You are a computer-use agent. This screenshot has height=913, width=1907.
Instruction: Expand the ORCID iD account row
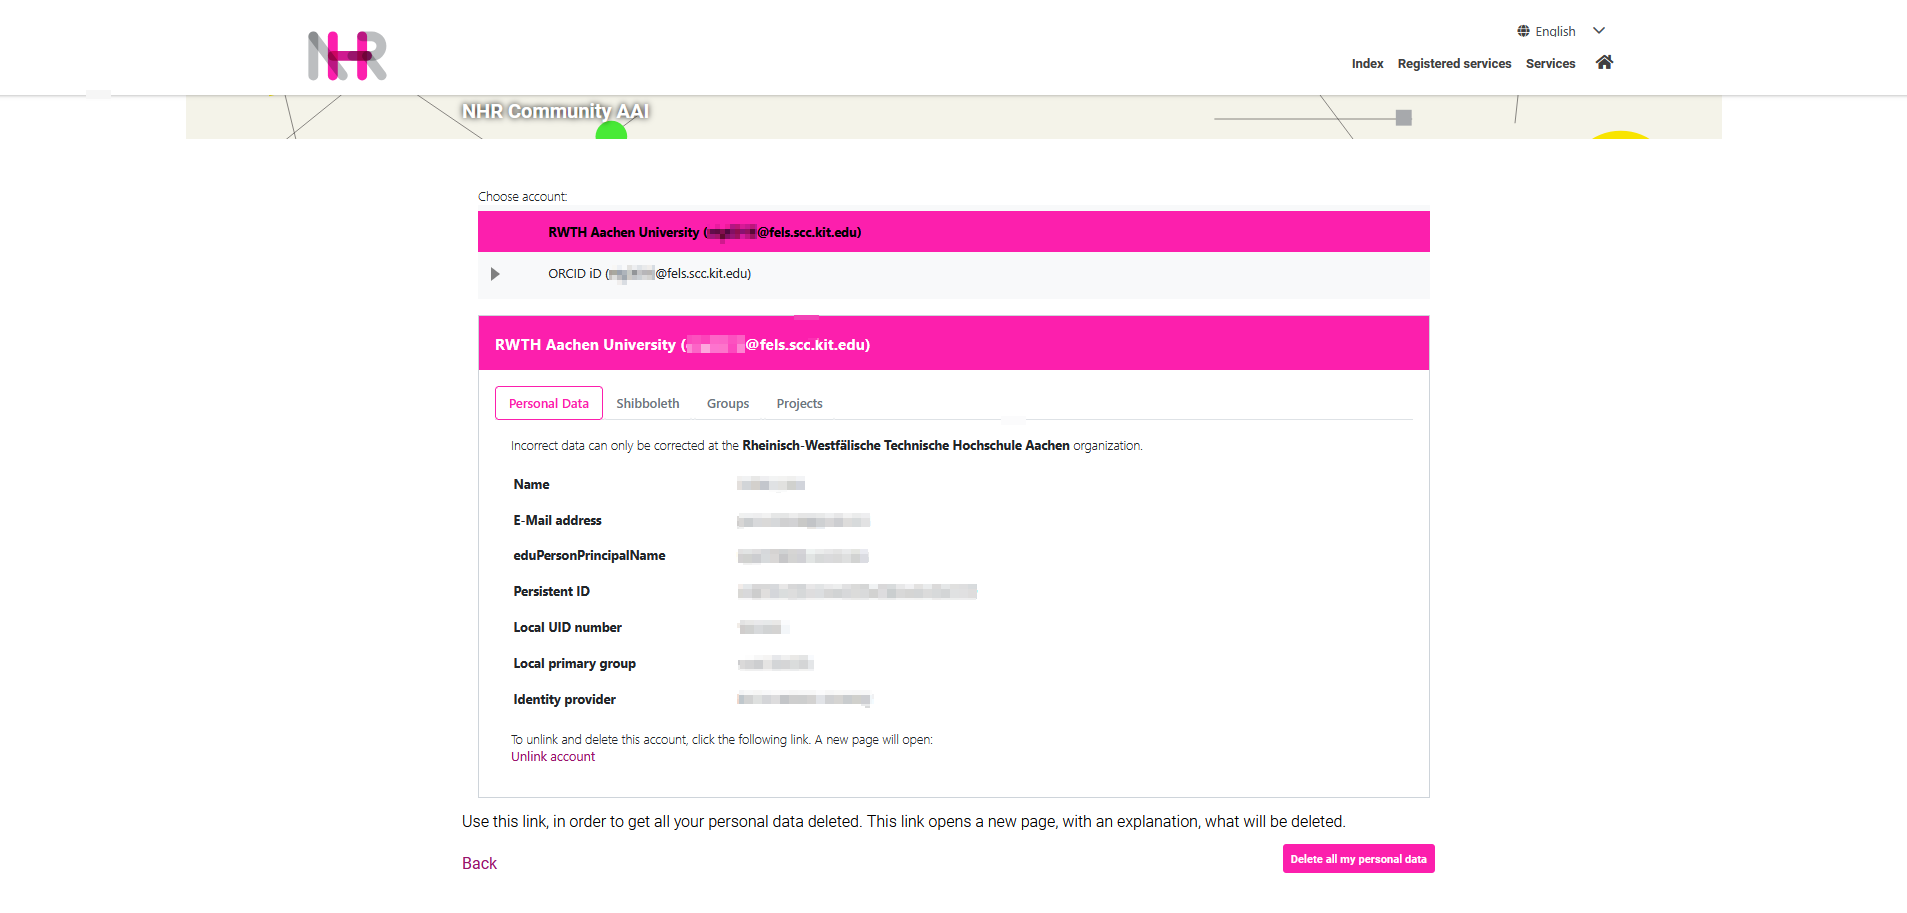pos(495,274)
